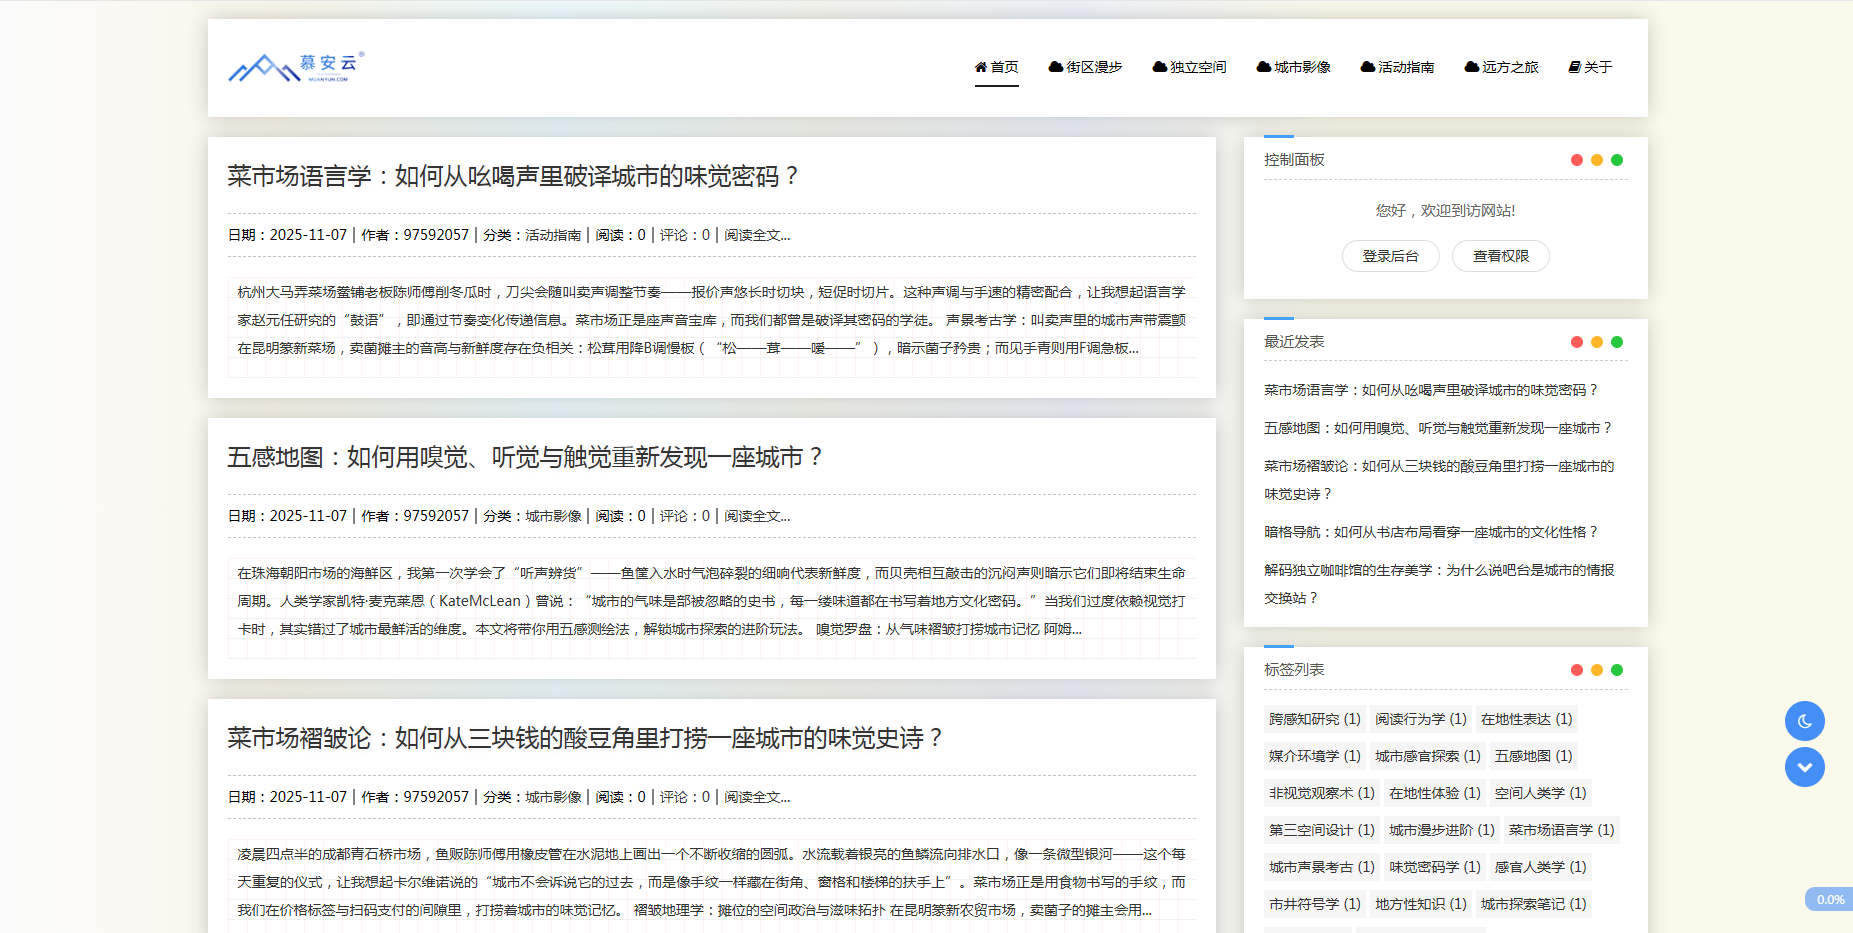Click the yellow dot in 标签列表 panel

1597,670
